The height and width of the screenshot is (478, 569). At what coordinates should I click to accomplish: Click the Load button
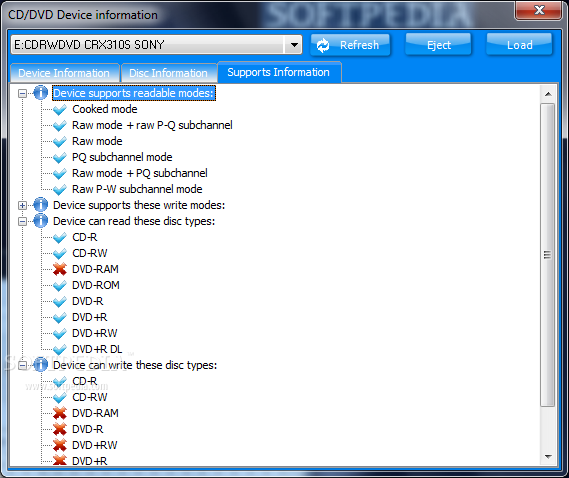519,45
